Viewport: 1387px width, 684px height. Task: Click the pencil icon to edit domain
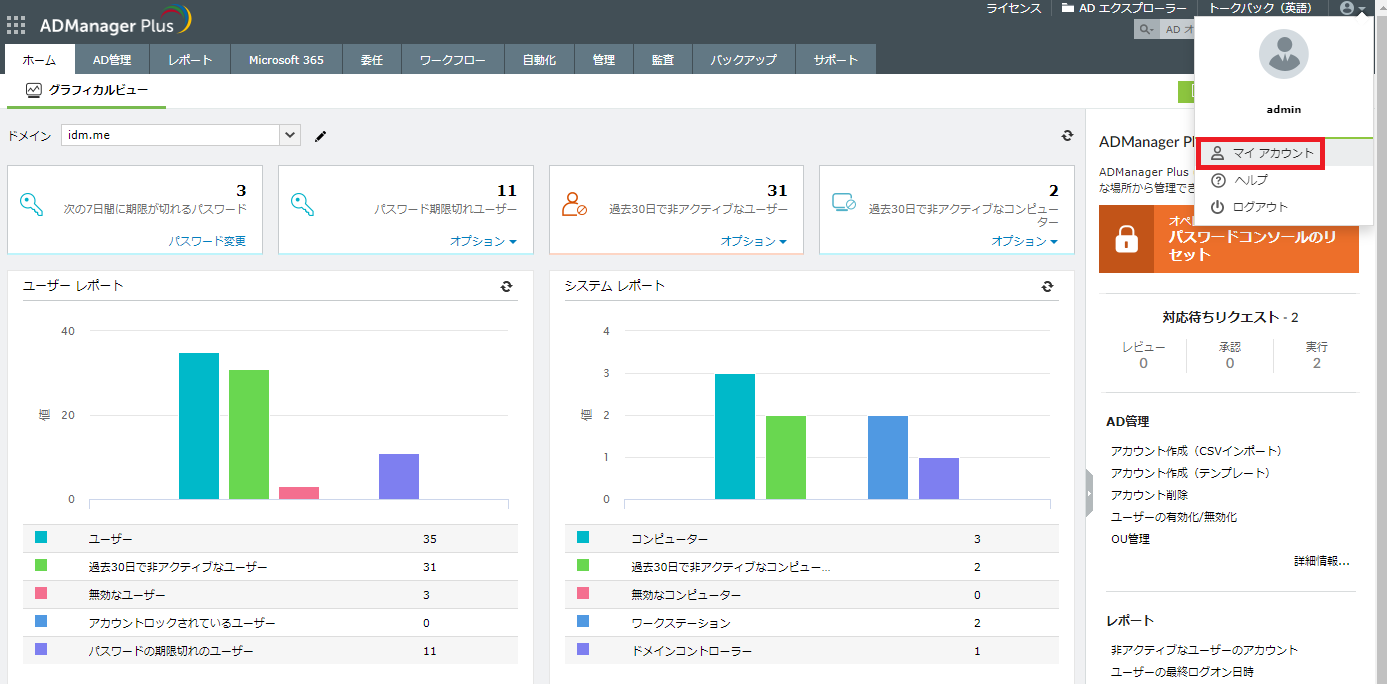point(321,136)
